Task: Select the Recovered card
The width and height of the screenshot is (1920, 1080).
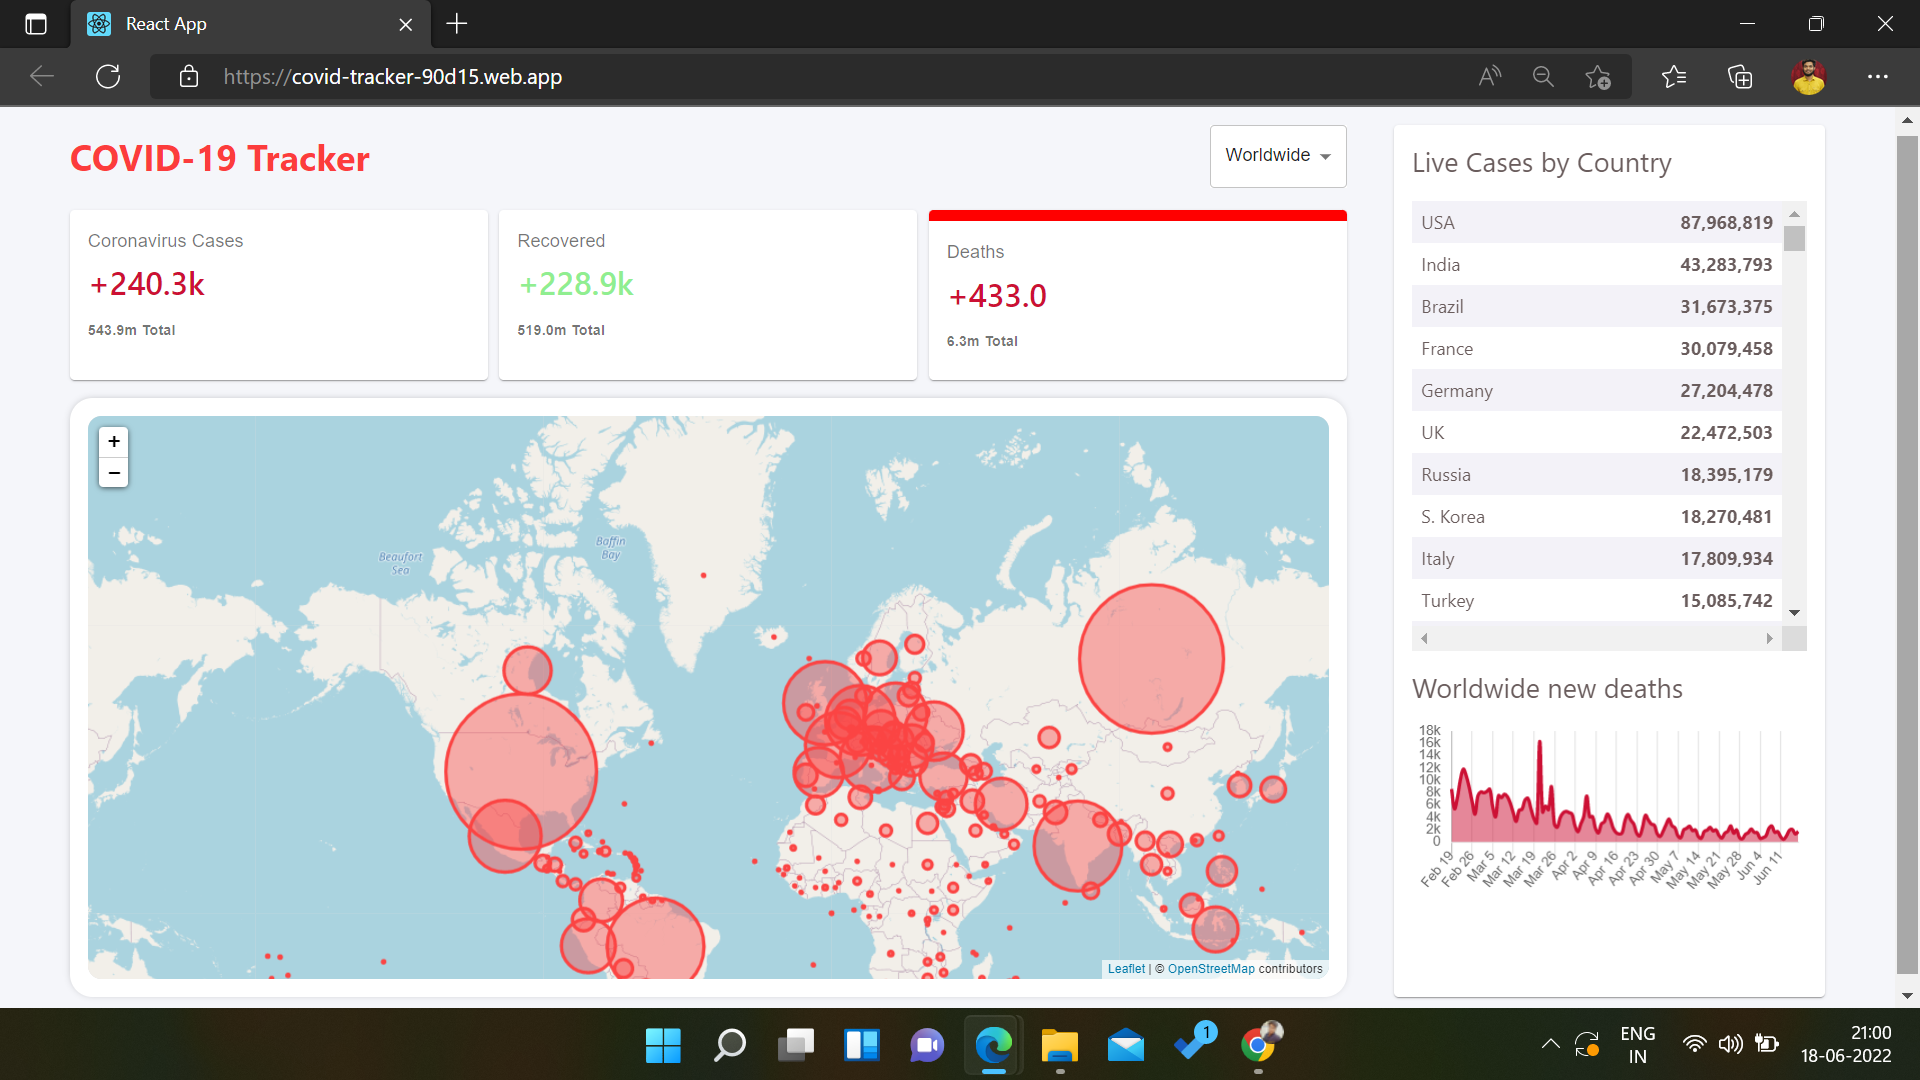Action: point(708,295)
